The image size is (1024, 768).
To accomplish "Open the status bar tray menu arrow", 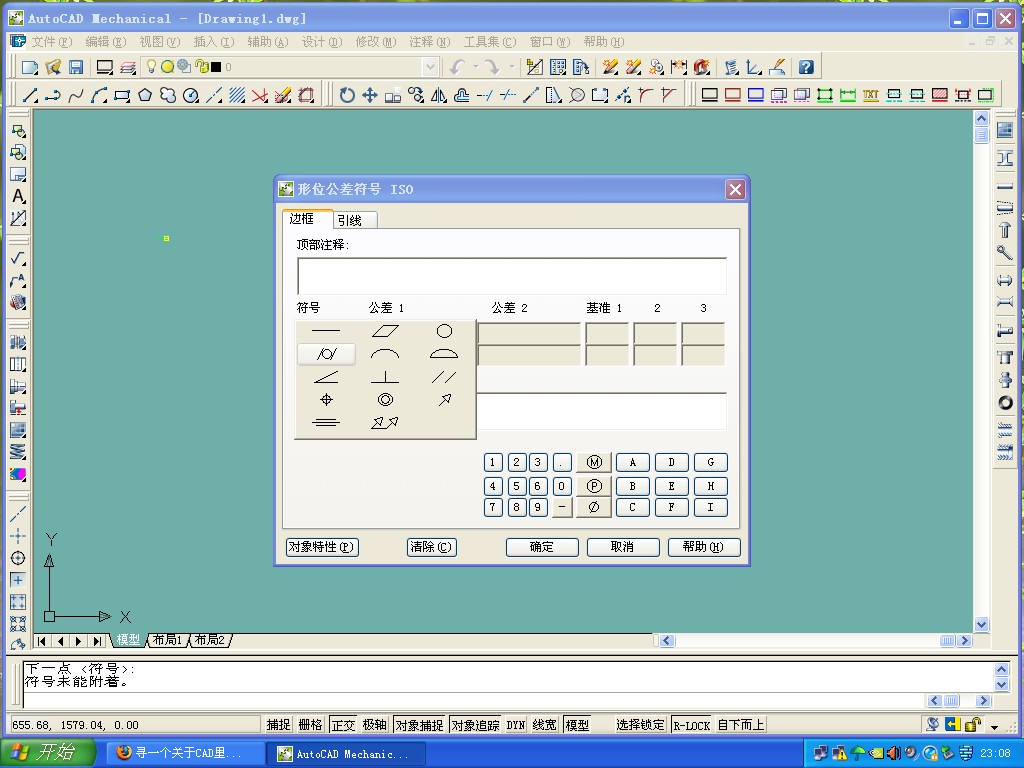I will pyautogui.click(x=994, y=727).
